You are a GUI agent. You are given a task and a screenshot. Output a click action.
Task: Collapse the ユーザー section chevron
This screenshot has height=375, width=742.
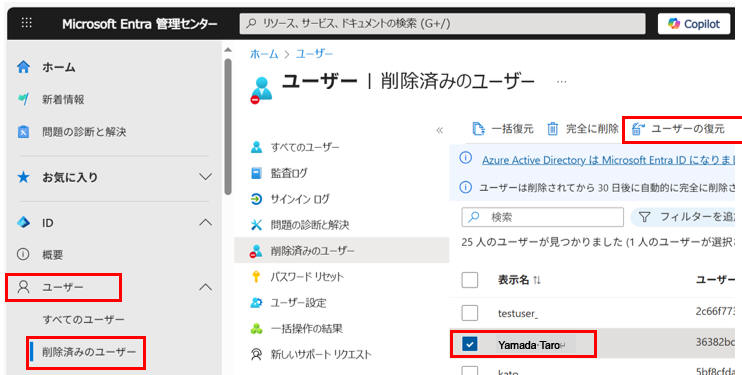coord(205,287)
